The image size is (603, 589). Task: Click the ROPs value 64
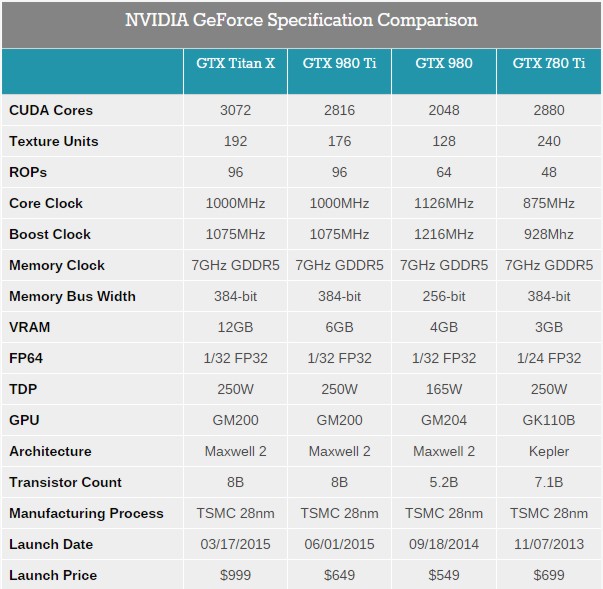click(444, 172)
